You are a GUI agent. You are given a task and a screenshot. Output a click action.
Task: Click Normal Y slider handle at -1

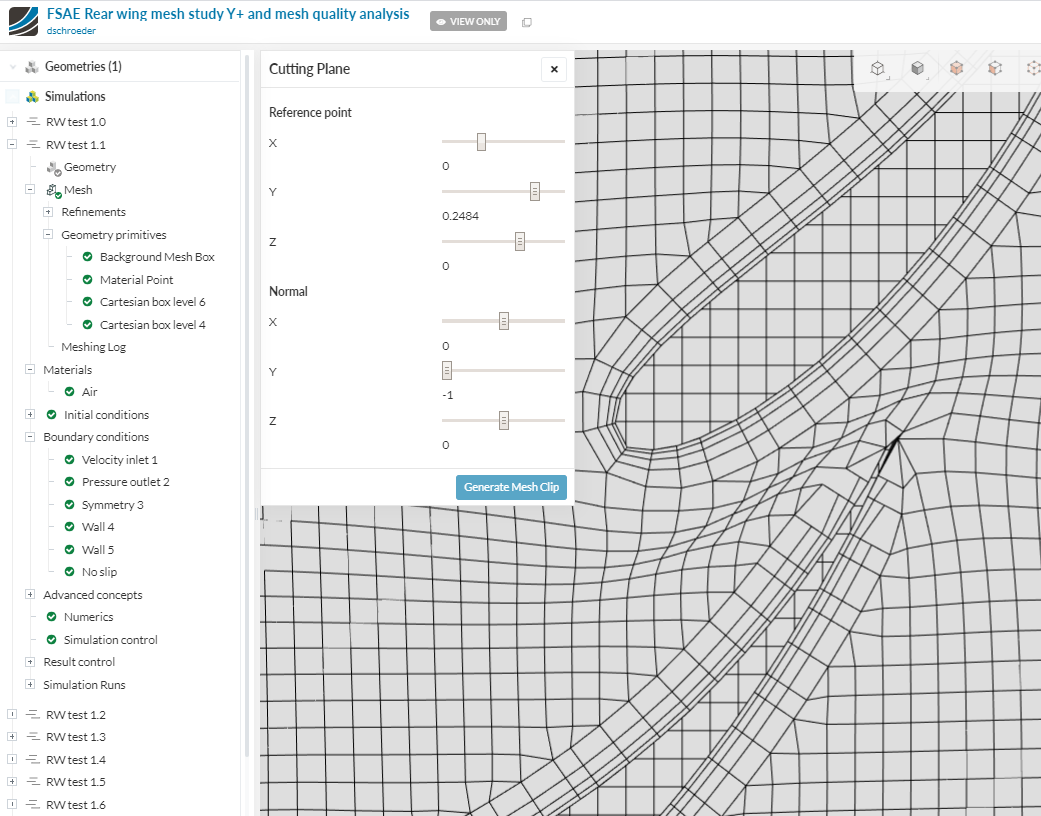[447, 370]
